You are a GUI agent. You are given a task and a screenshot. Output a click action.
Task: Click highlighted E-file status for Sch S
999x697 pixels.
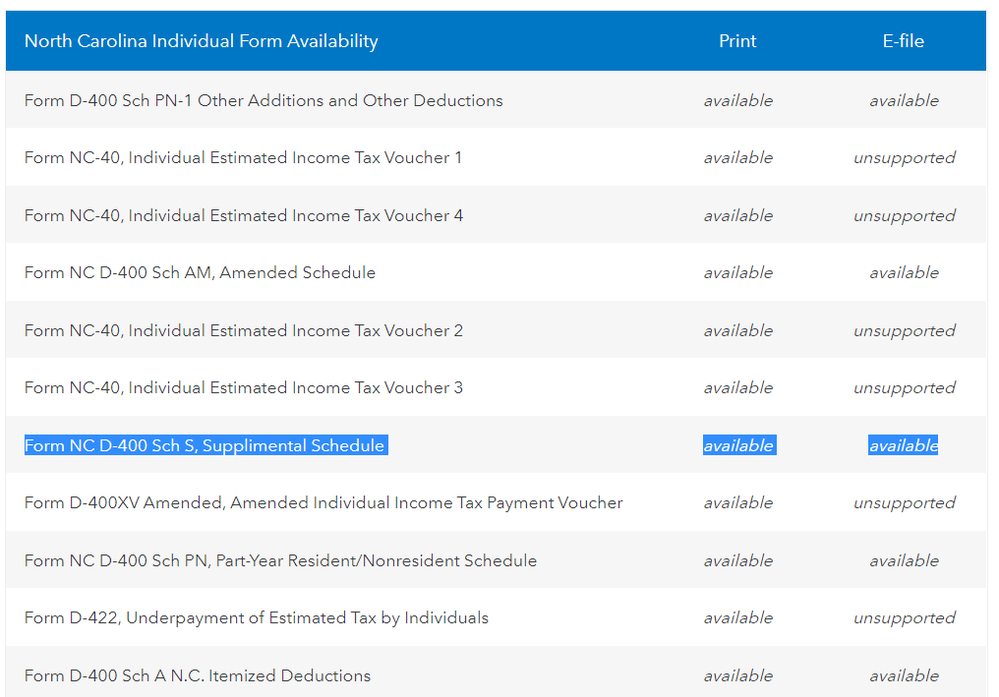tap(903, 446)
